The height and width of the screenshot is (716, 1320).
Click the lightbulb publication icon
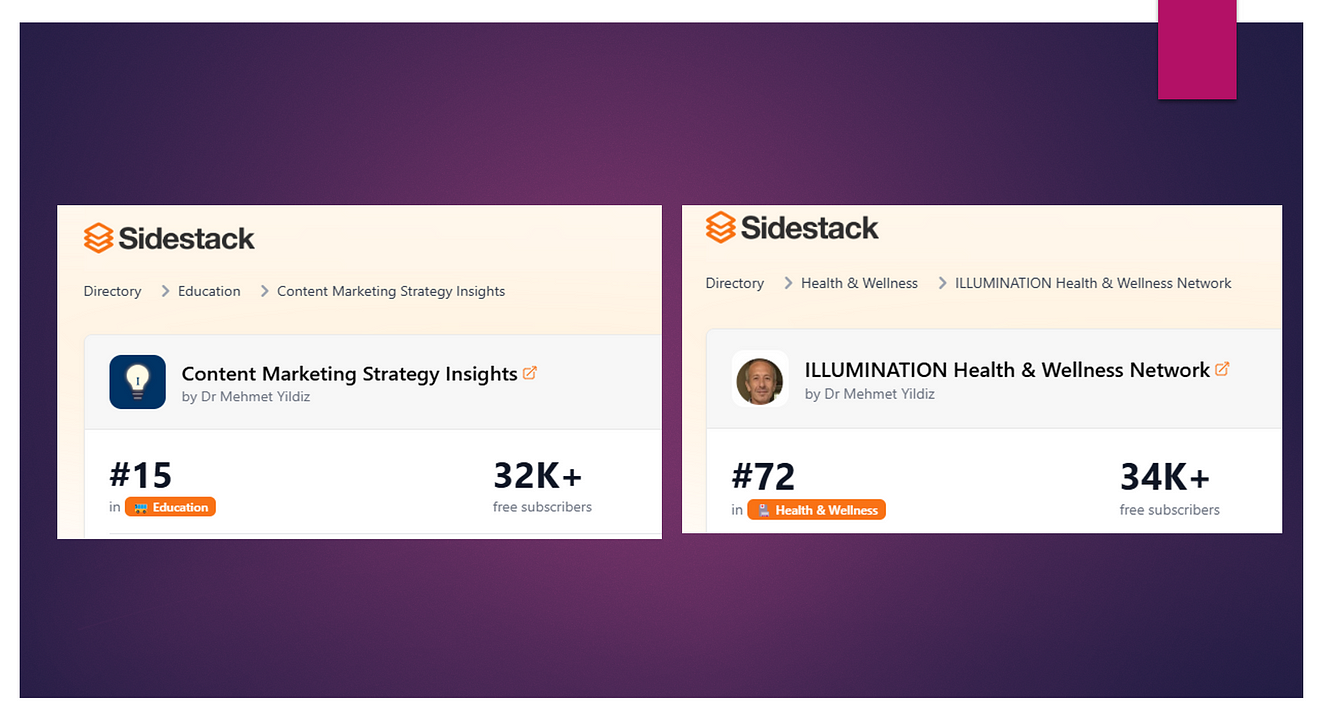[x=137, y=381]
